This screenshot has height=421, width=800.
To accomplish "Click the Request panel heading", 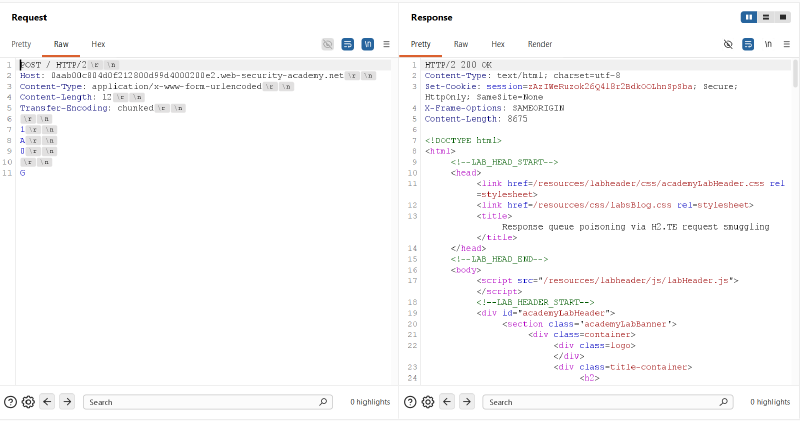I will point(29,17).
